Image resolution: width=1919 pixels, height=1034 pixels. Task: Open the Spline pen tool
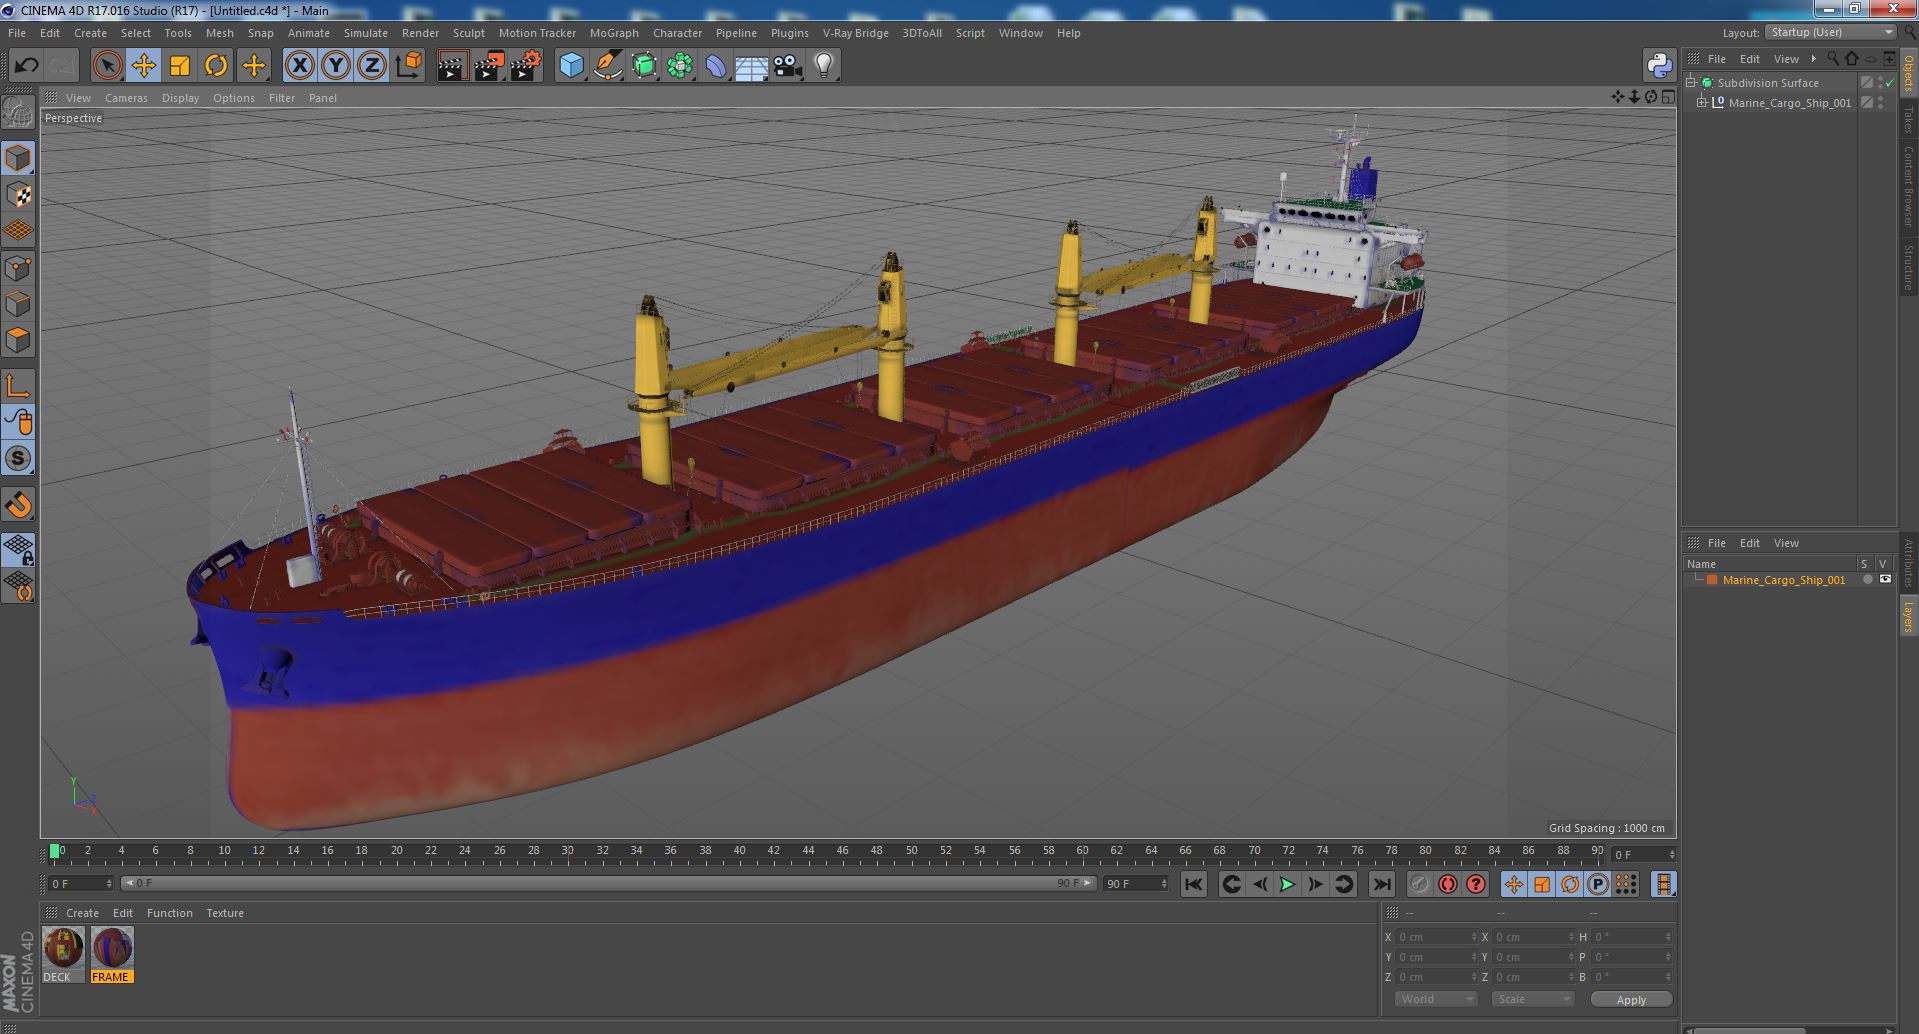607,66
